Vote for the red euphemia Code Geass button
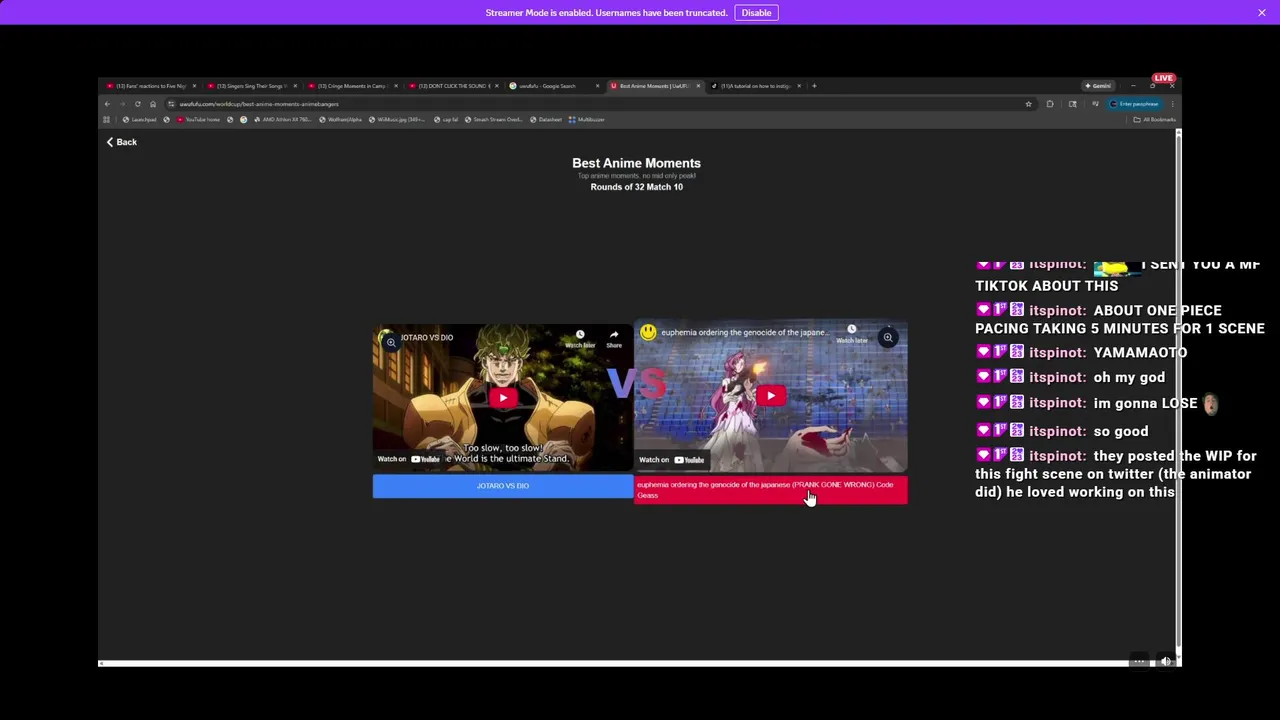The image size is (1280, 720). tap(771, 490)
